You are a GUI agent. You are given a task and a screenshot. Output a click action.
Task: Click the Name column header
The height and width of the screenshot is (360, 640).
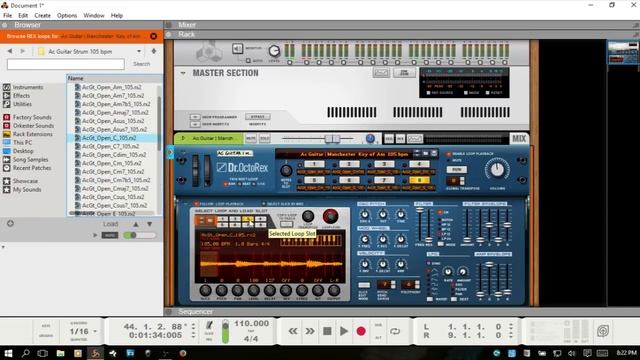(x=76, y=78)
